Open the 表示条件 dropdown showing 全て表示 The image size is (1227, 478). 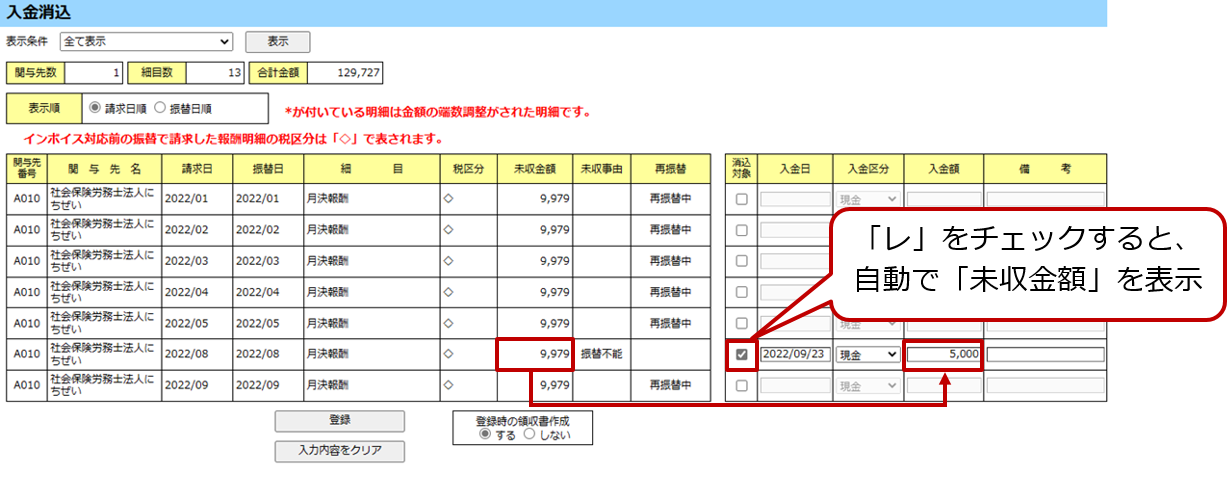tap(146, 42)
